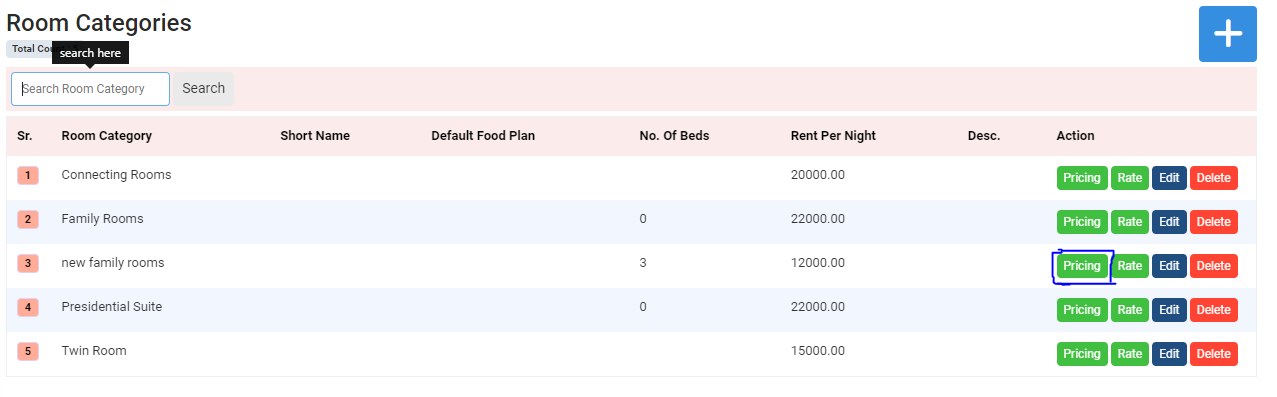This screenshot has width=1277, height=397.
Task: Open Rate for Presidential Suite
Action: [x=1130, y=310]
